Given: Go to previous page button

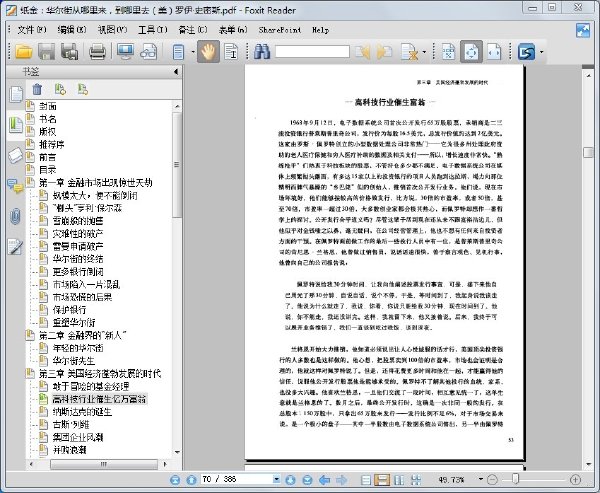Looking at the screenshot, I should (x=191, y=480).
